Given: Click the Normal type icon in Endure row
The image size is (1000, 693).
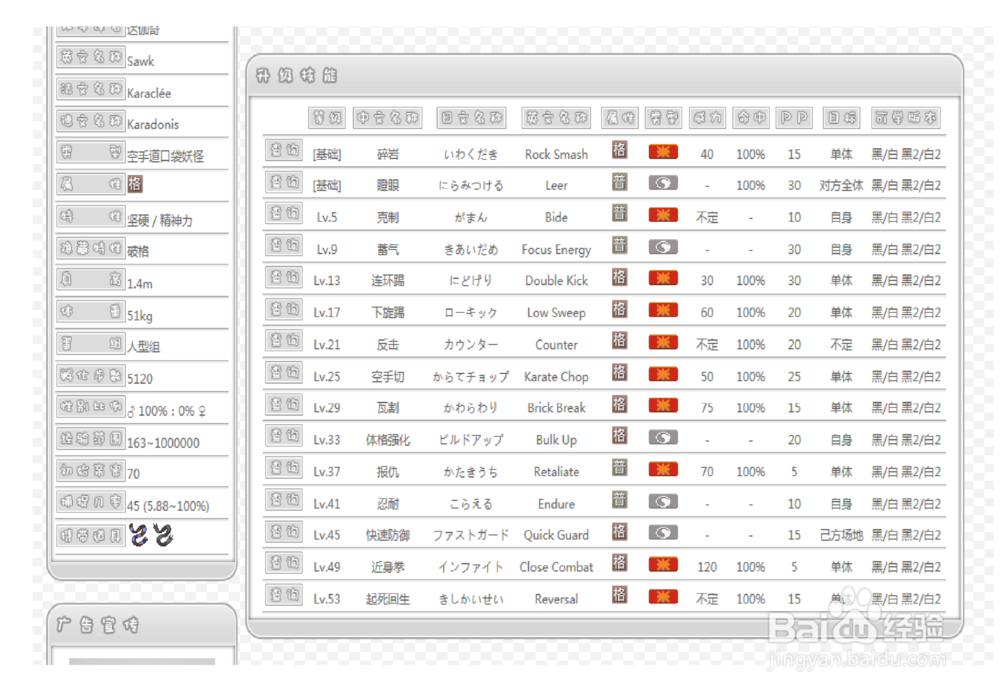Looking at the screenshot, I should 619,500.
